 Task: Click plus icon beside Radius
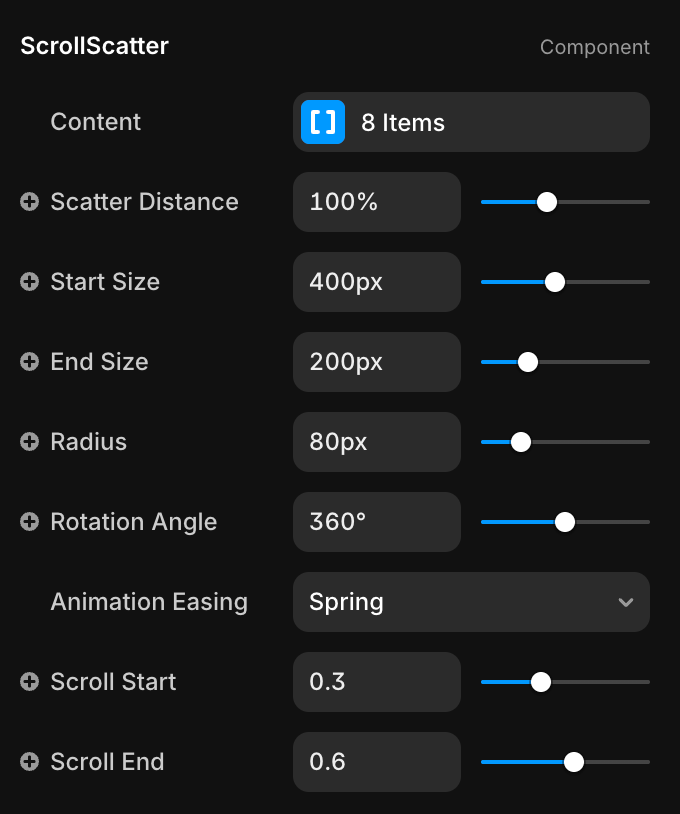pos(30,442)
